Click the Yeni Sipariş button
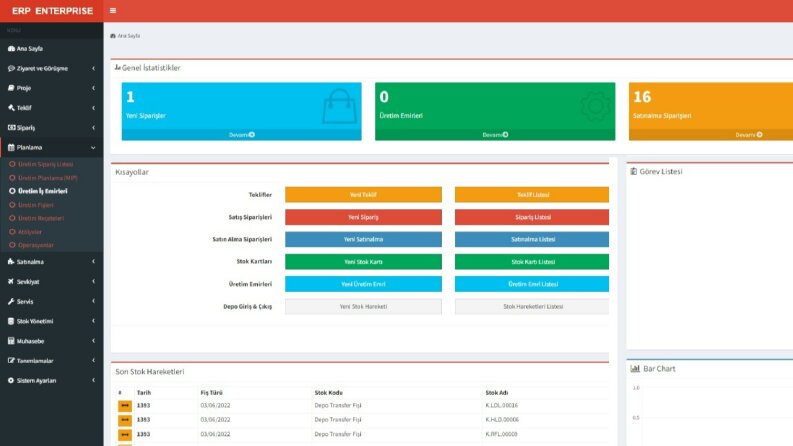 (363, 217)
